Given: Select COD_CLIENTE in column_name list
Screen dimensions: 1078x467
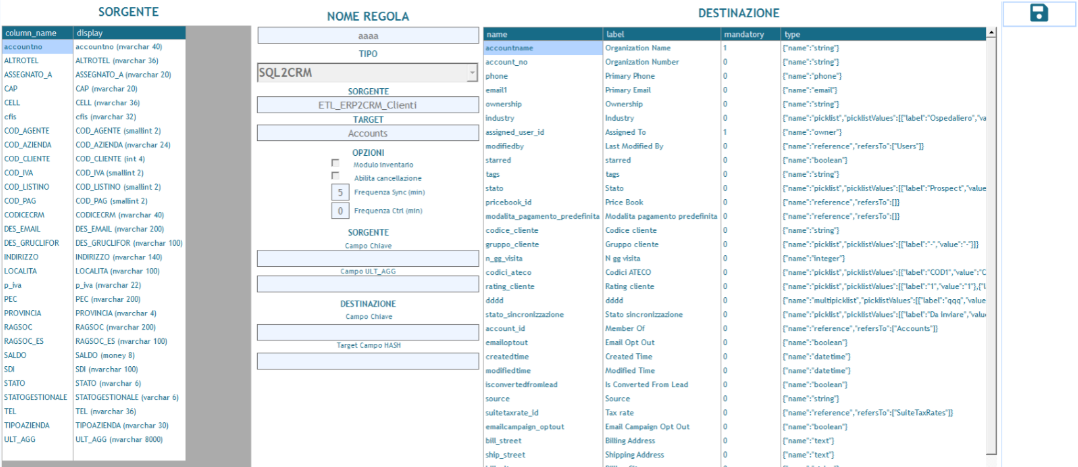Looking at the screenshot, I should pos(37,159).
